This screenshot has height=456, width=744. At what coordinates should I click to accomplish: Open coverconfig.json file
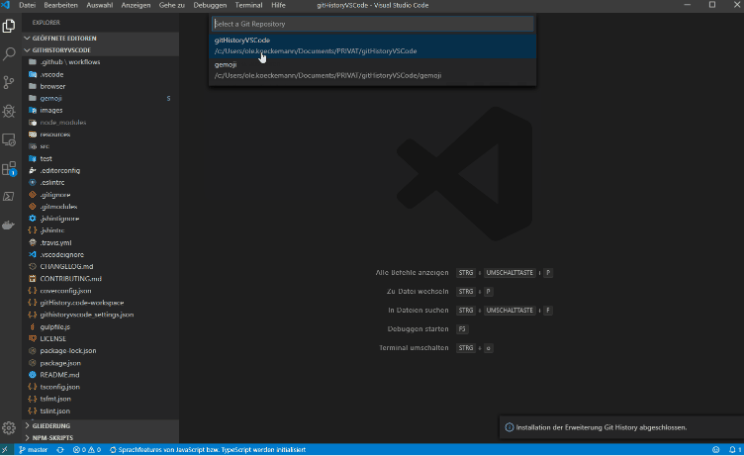[101, 291]
